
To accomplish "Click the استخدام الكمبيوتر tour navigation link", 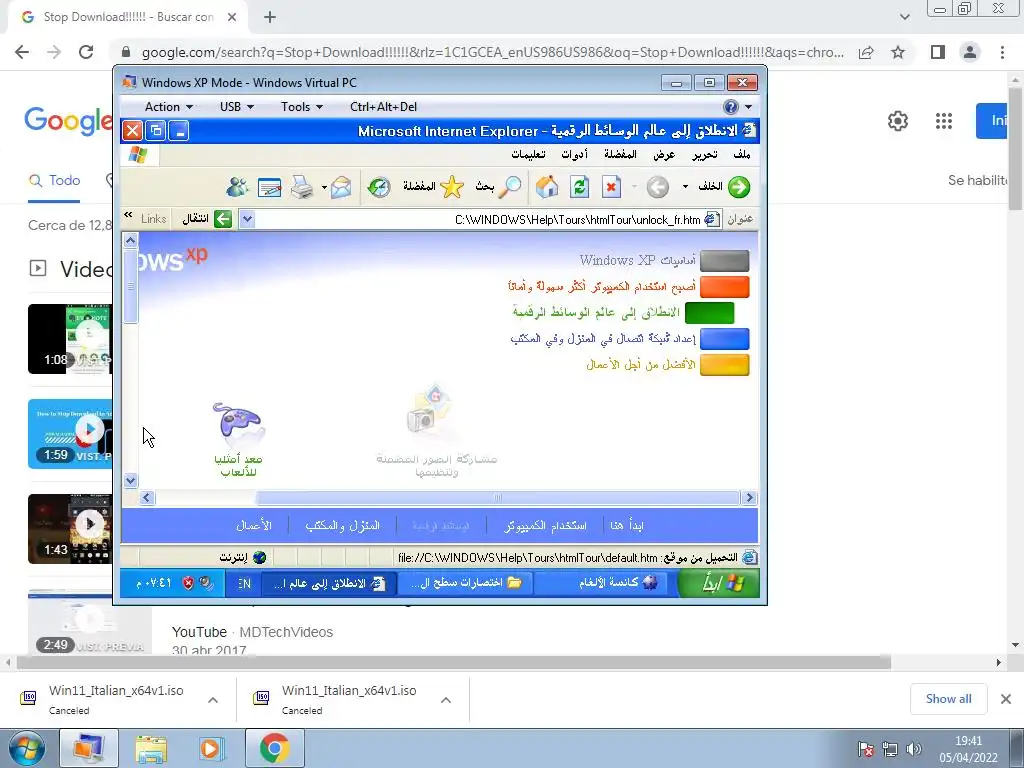I will click(x=545, y=525).
